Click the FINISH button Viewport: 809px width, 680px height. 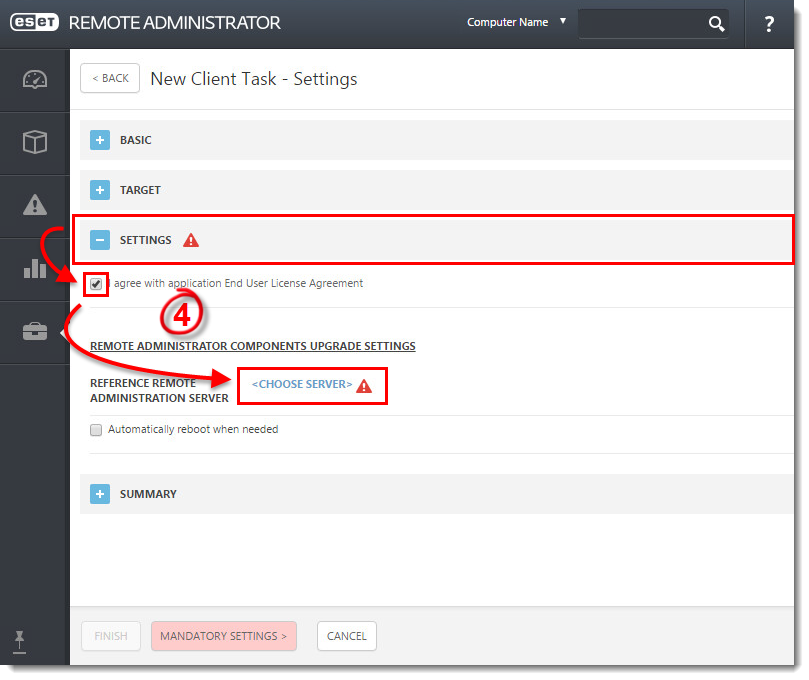111,636
